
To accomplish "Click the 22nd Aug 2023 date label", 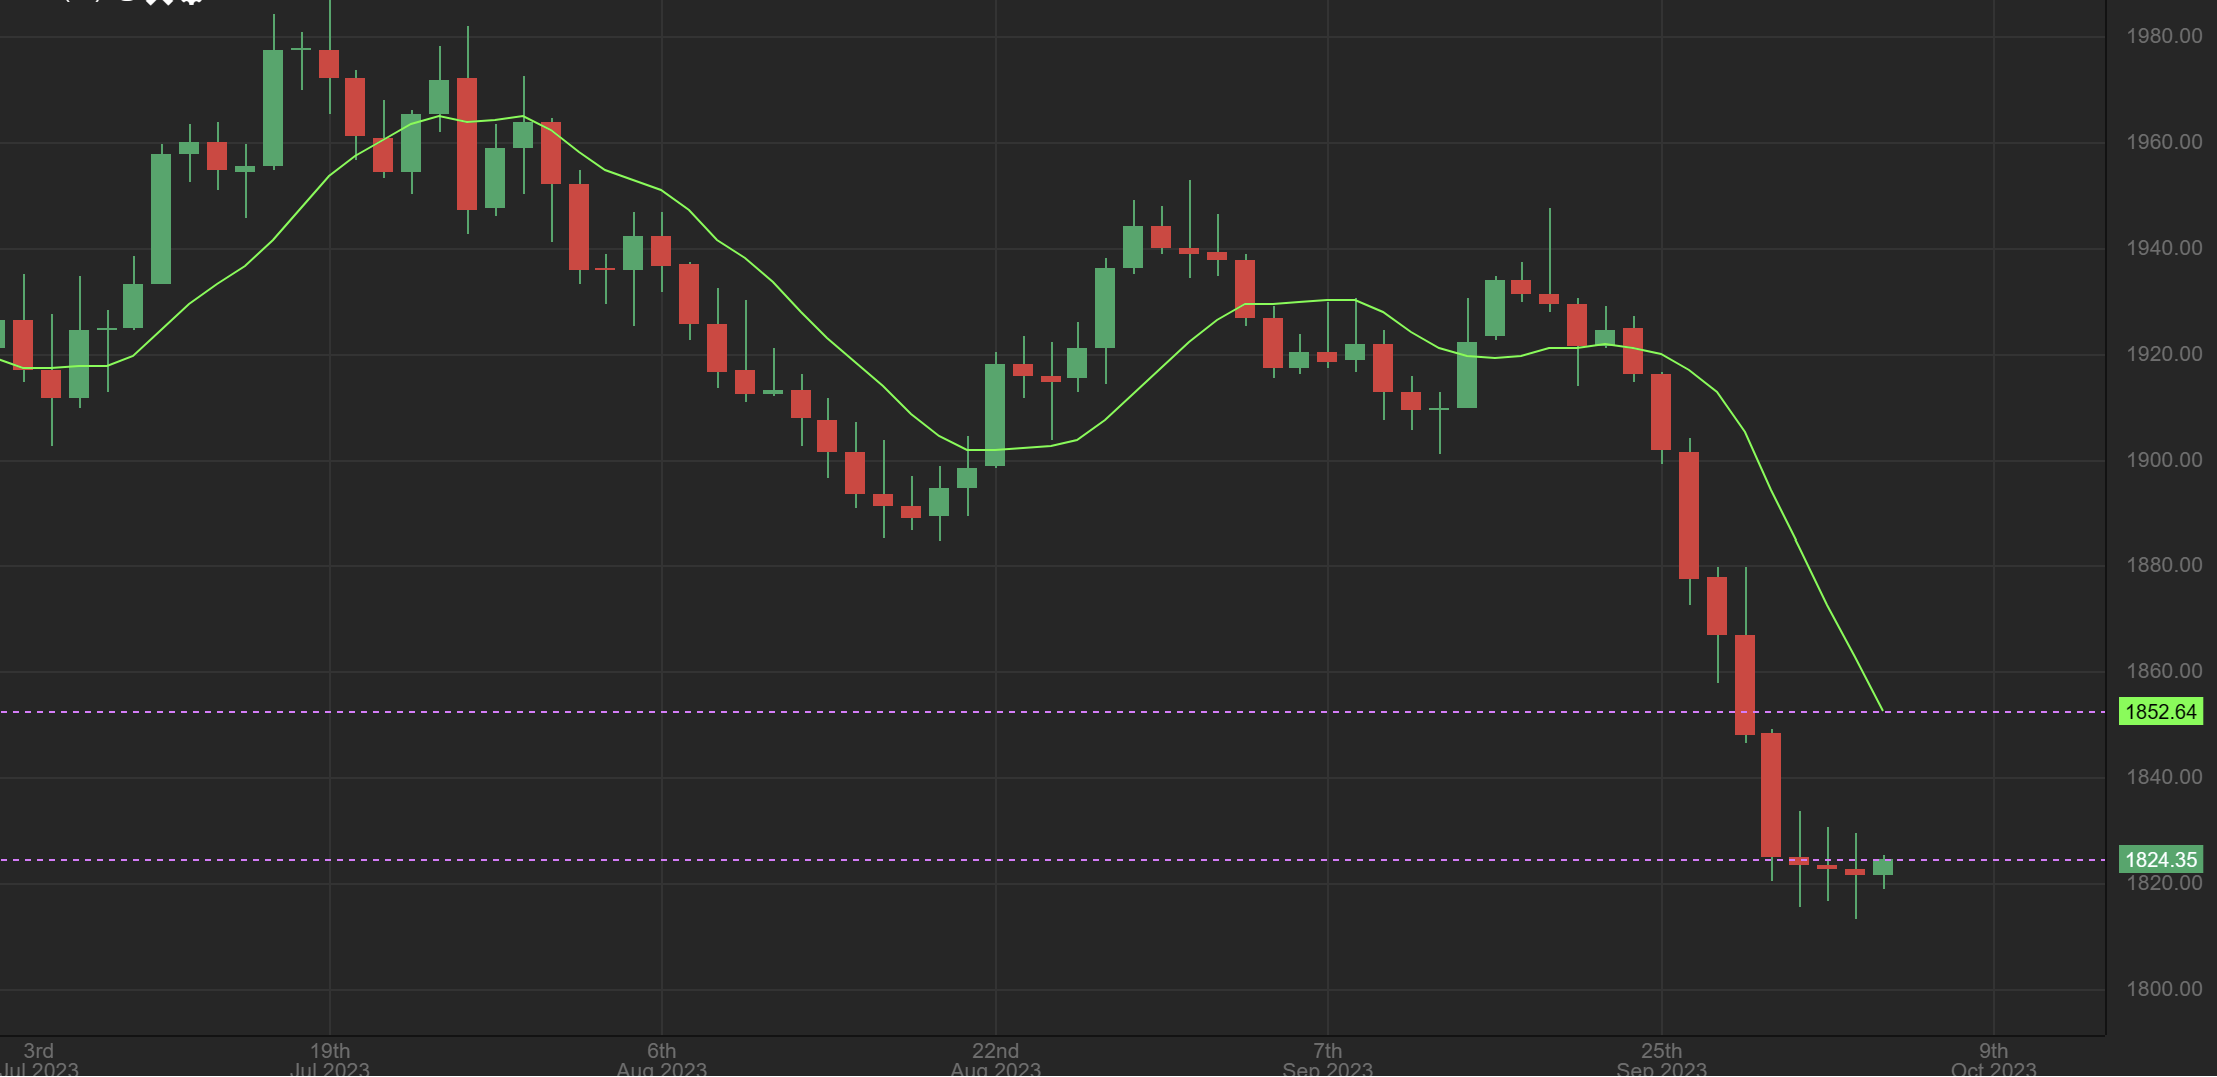I will coord(996,1059).
